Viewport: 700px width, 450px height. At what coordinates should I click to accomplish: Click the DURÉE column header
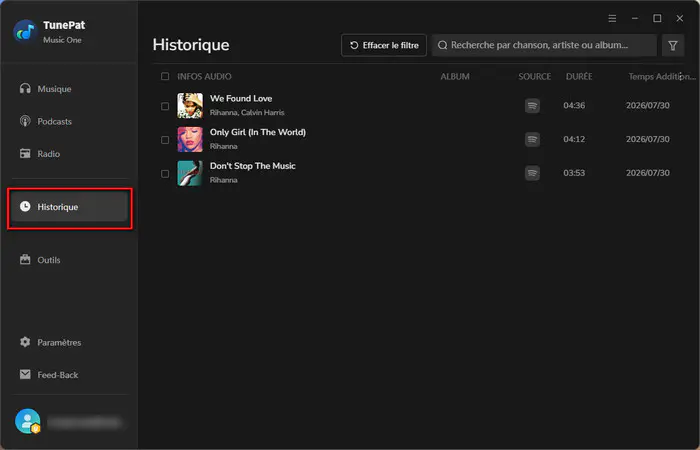(x=579, y=77)
